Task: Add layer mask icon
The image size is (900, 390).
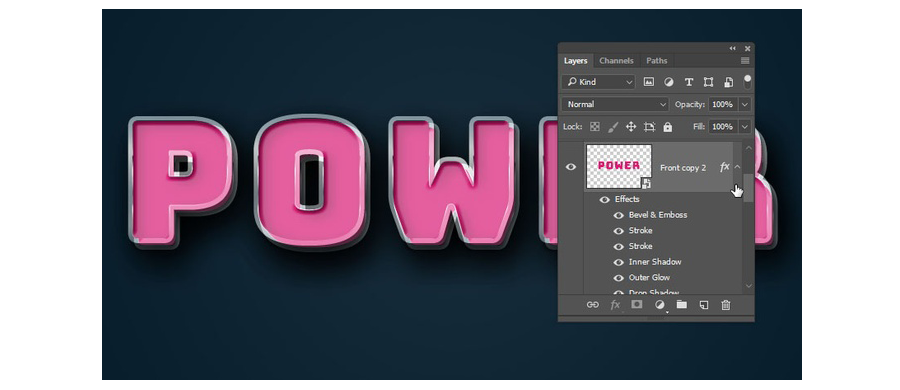Action: pos(637,304)
